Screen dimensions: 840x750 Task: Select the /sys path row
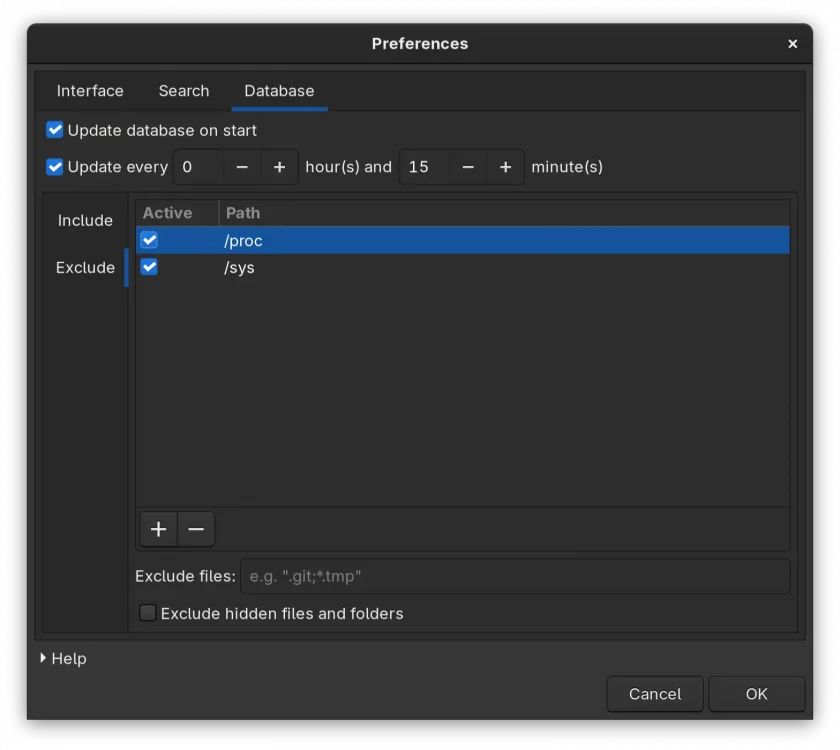click(x=462, y=267)
